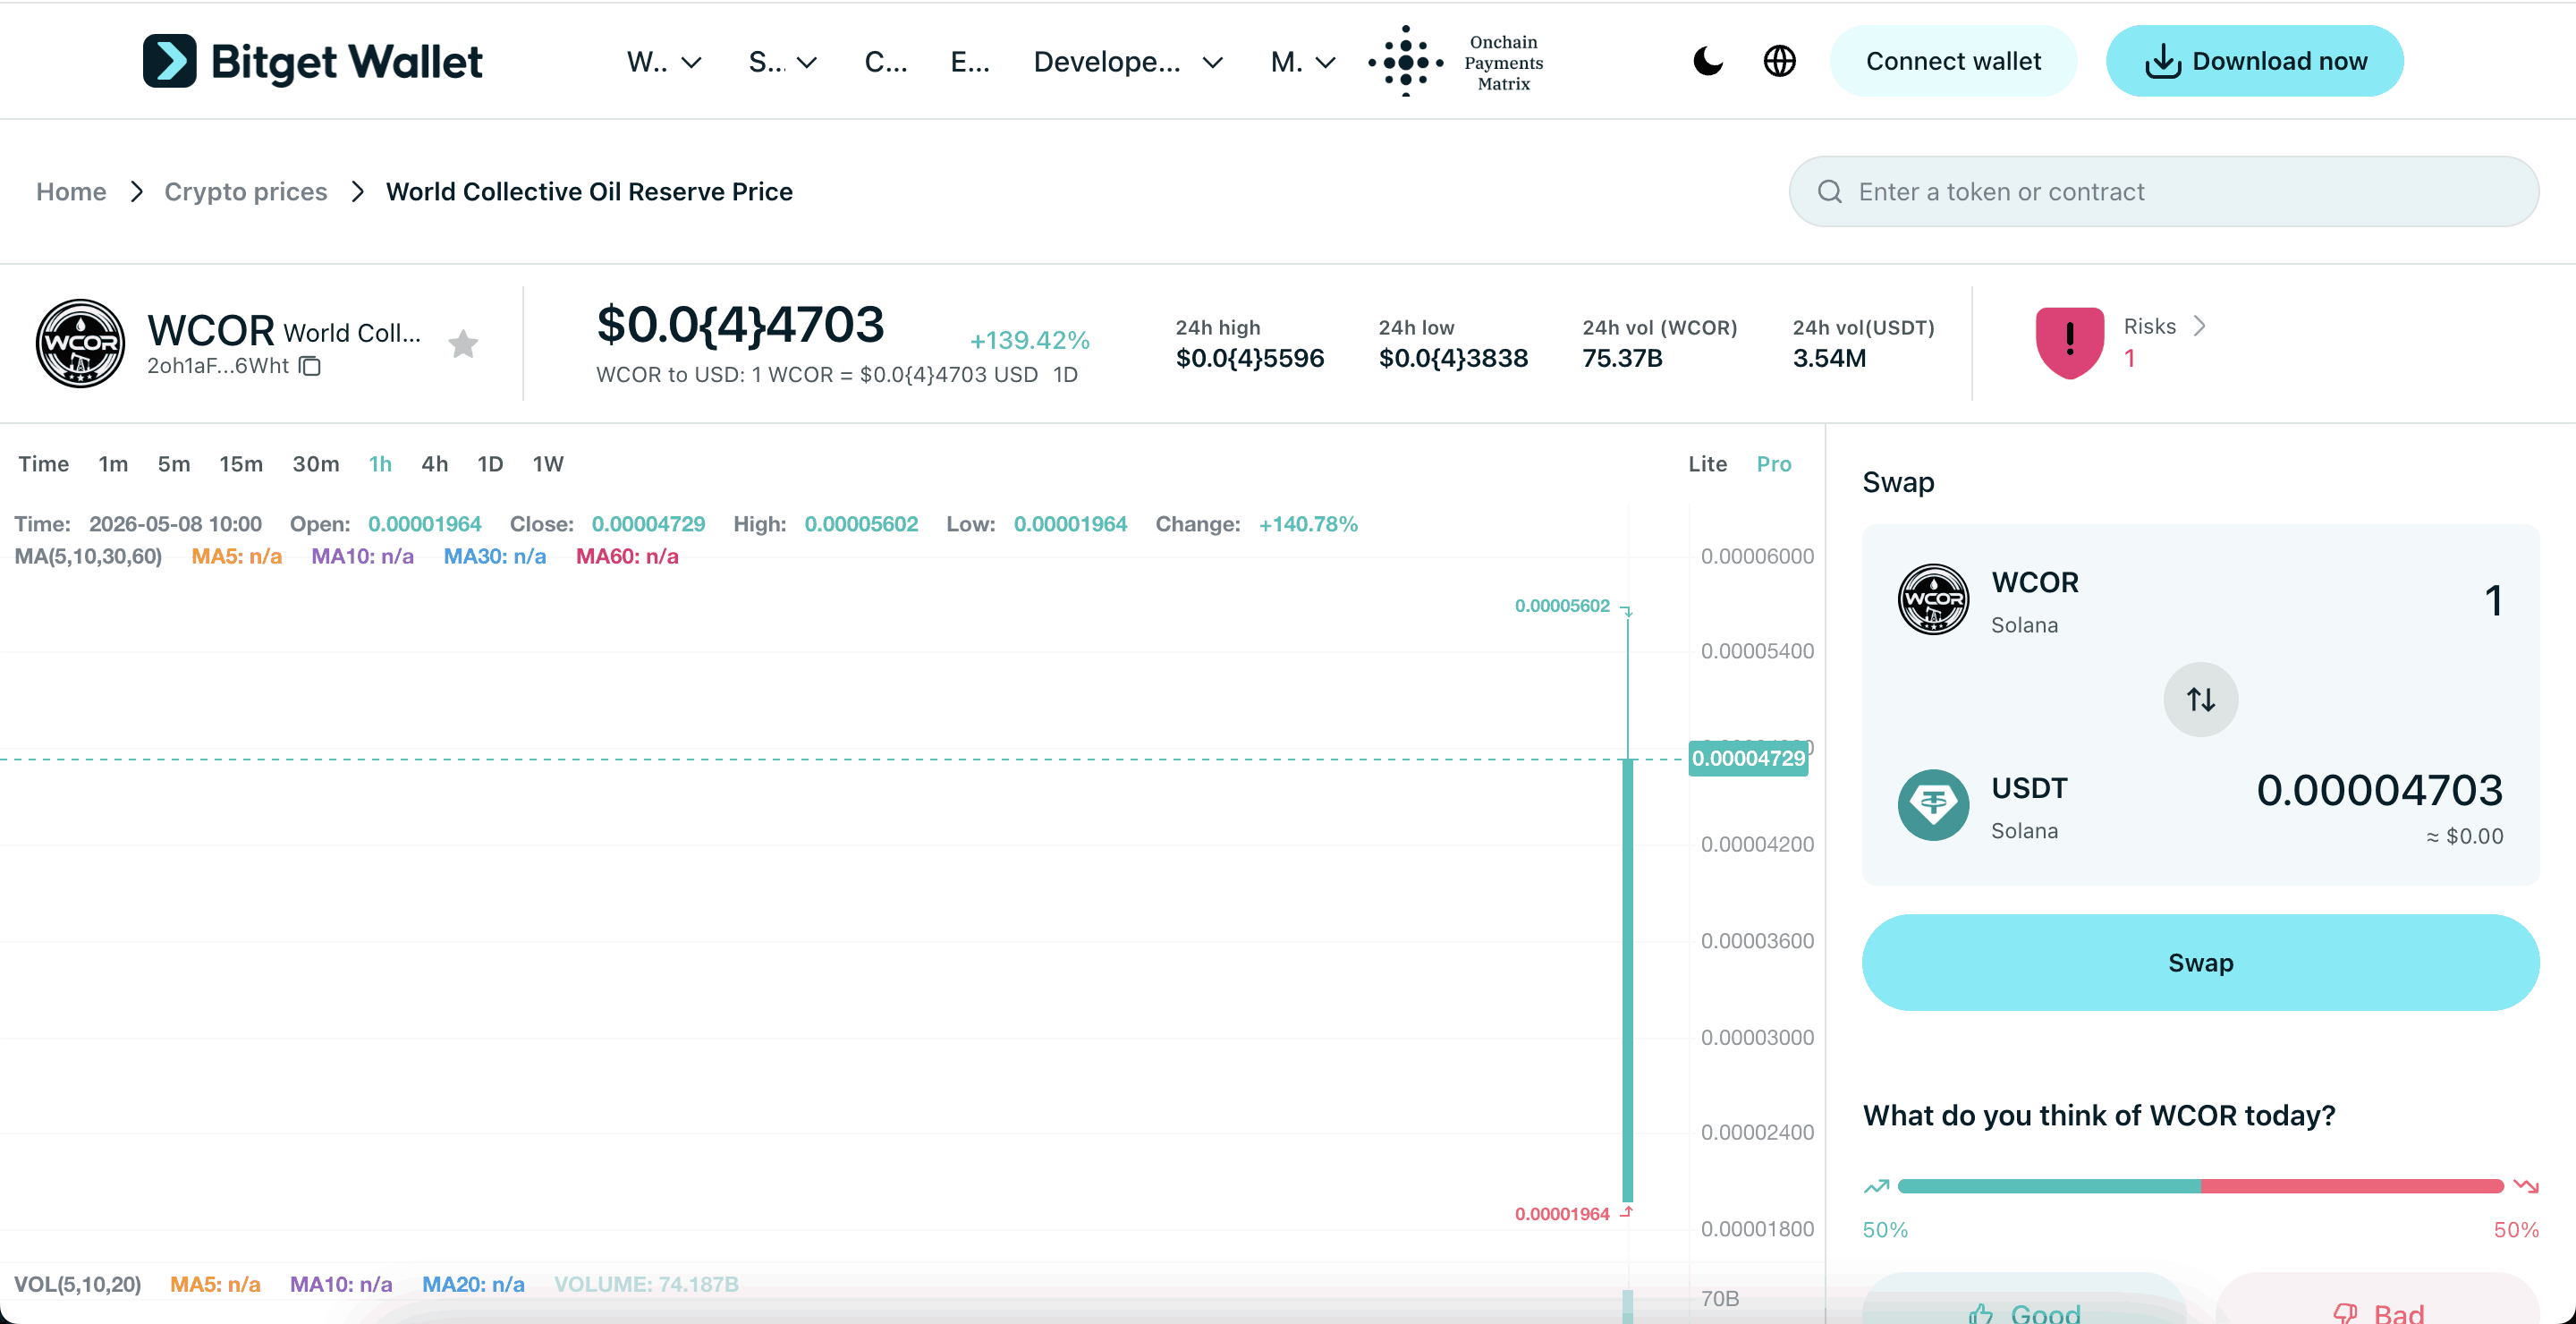Click the green candlestick on chart
The width and height of the screenshot is (2576, 1324).
pyautogui.click(x=1627, y=980)
